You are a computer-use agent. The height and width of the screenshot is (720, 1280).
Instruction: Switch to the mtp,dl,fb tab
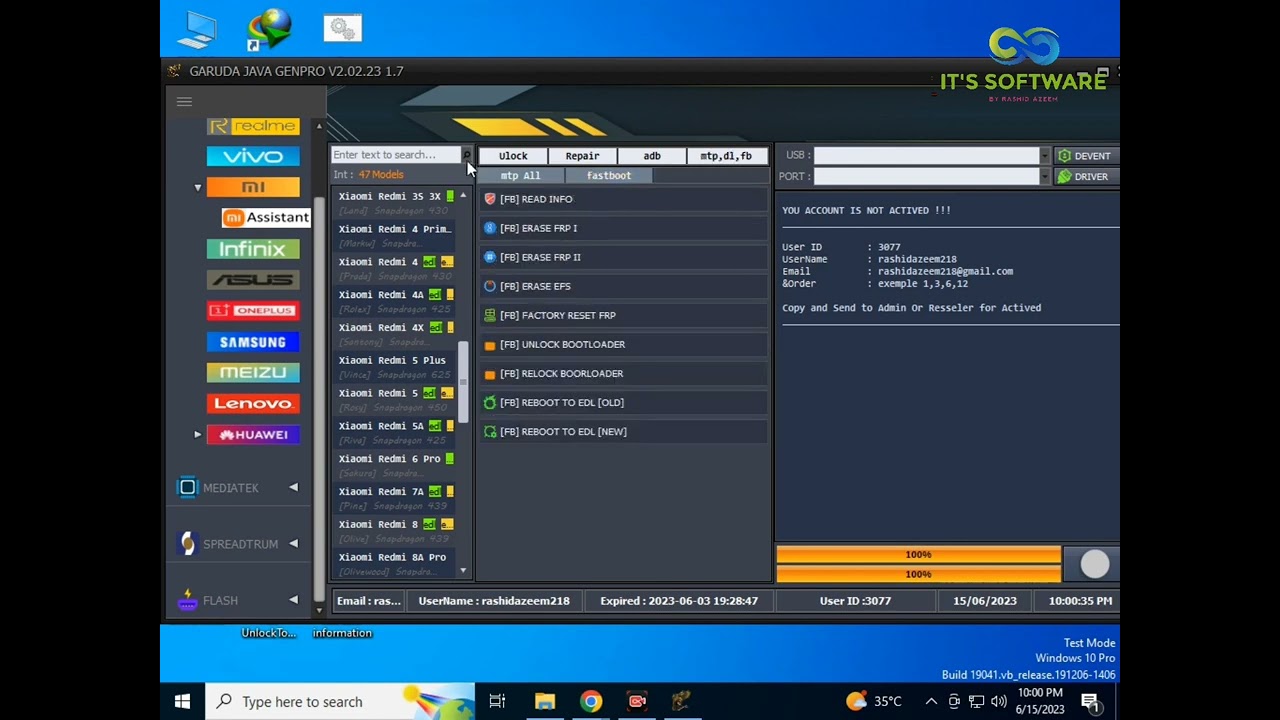pyautogui.click(x=726, y=155)
